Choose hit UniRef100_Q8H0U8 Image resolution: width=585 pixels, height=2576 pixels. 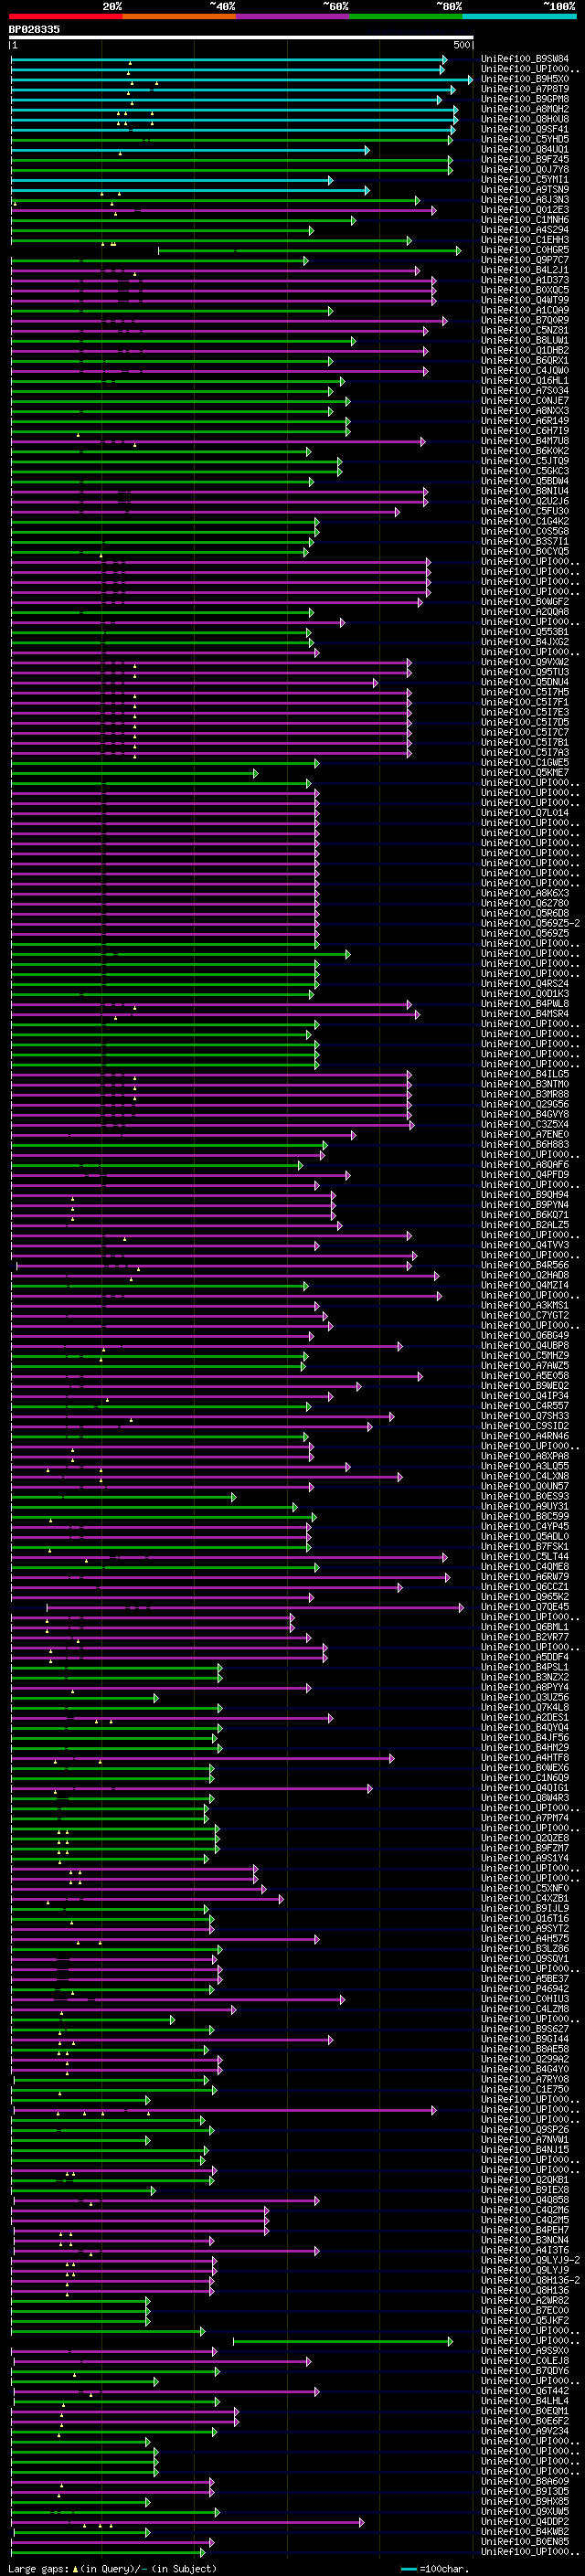click(525, 119)
